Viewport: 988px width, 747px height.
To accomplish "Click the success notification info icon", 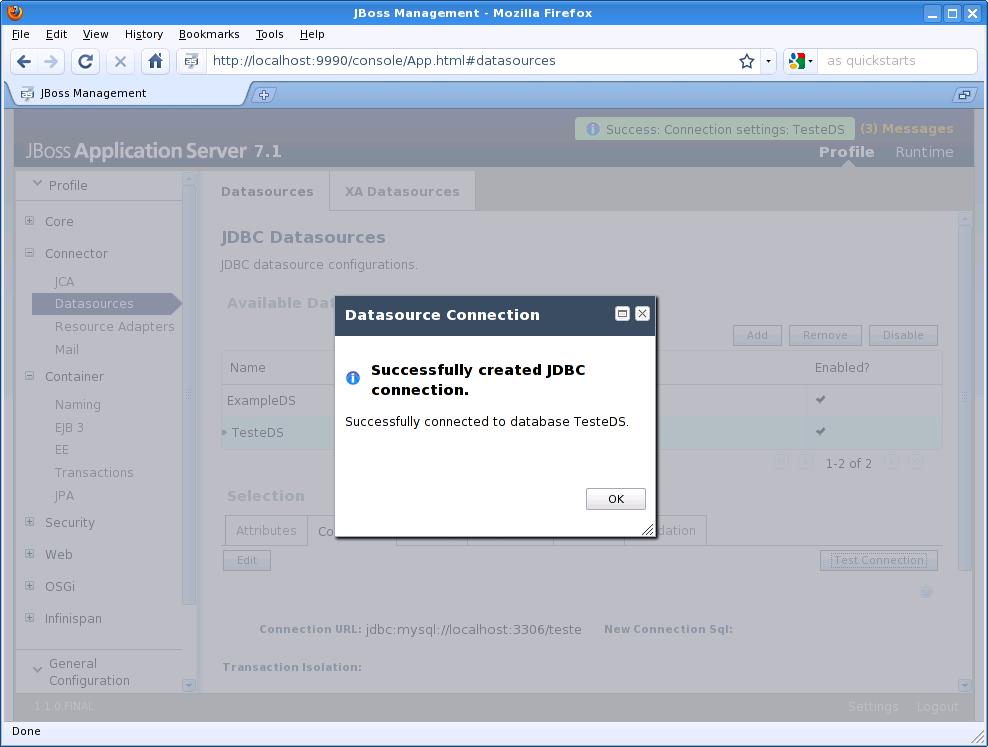I will (592, 129).
